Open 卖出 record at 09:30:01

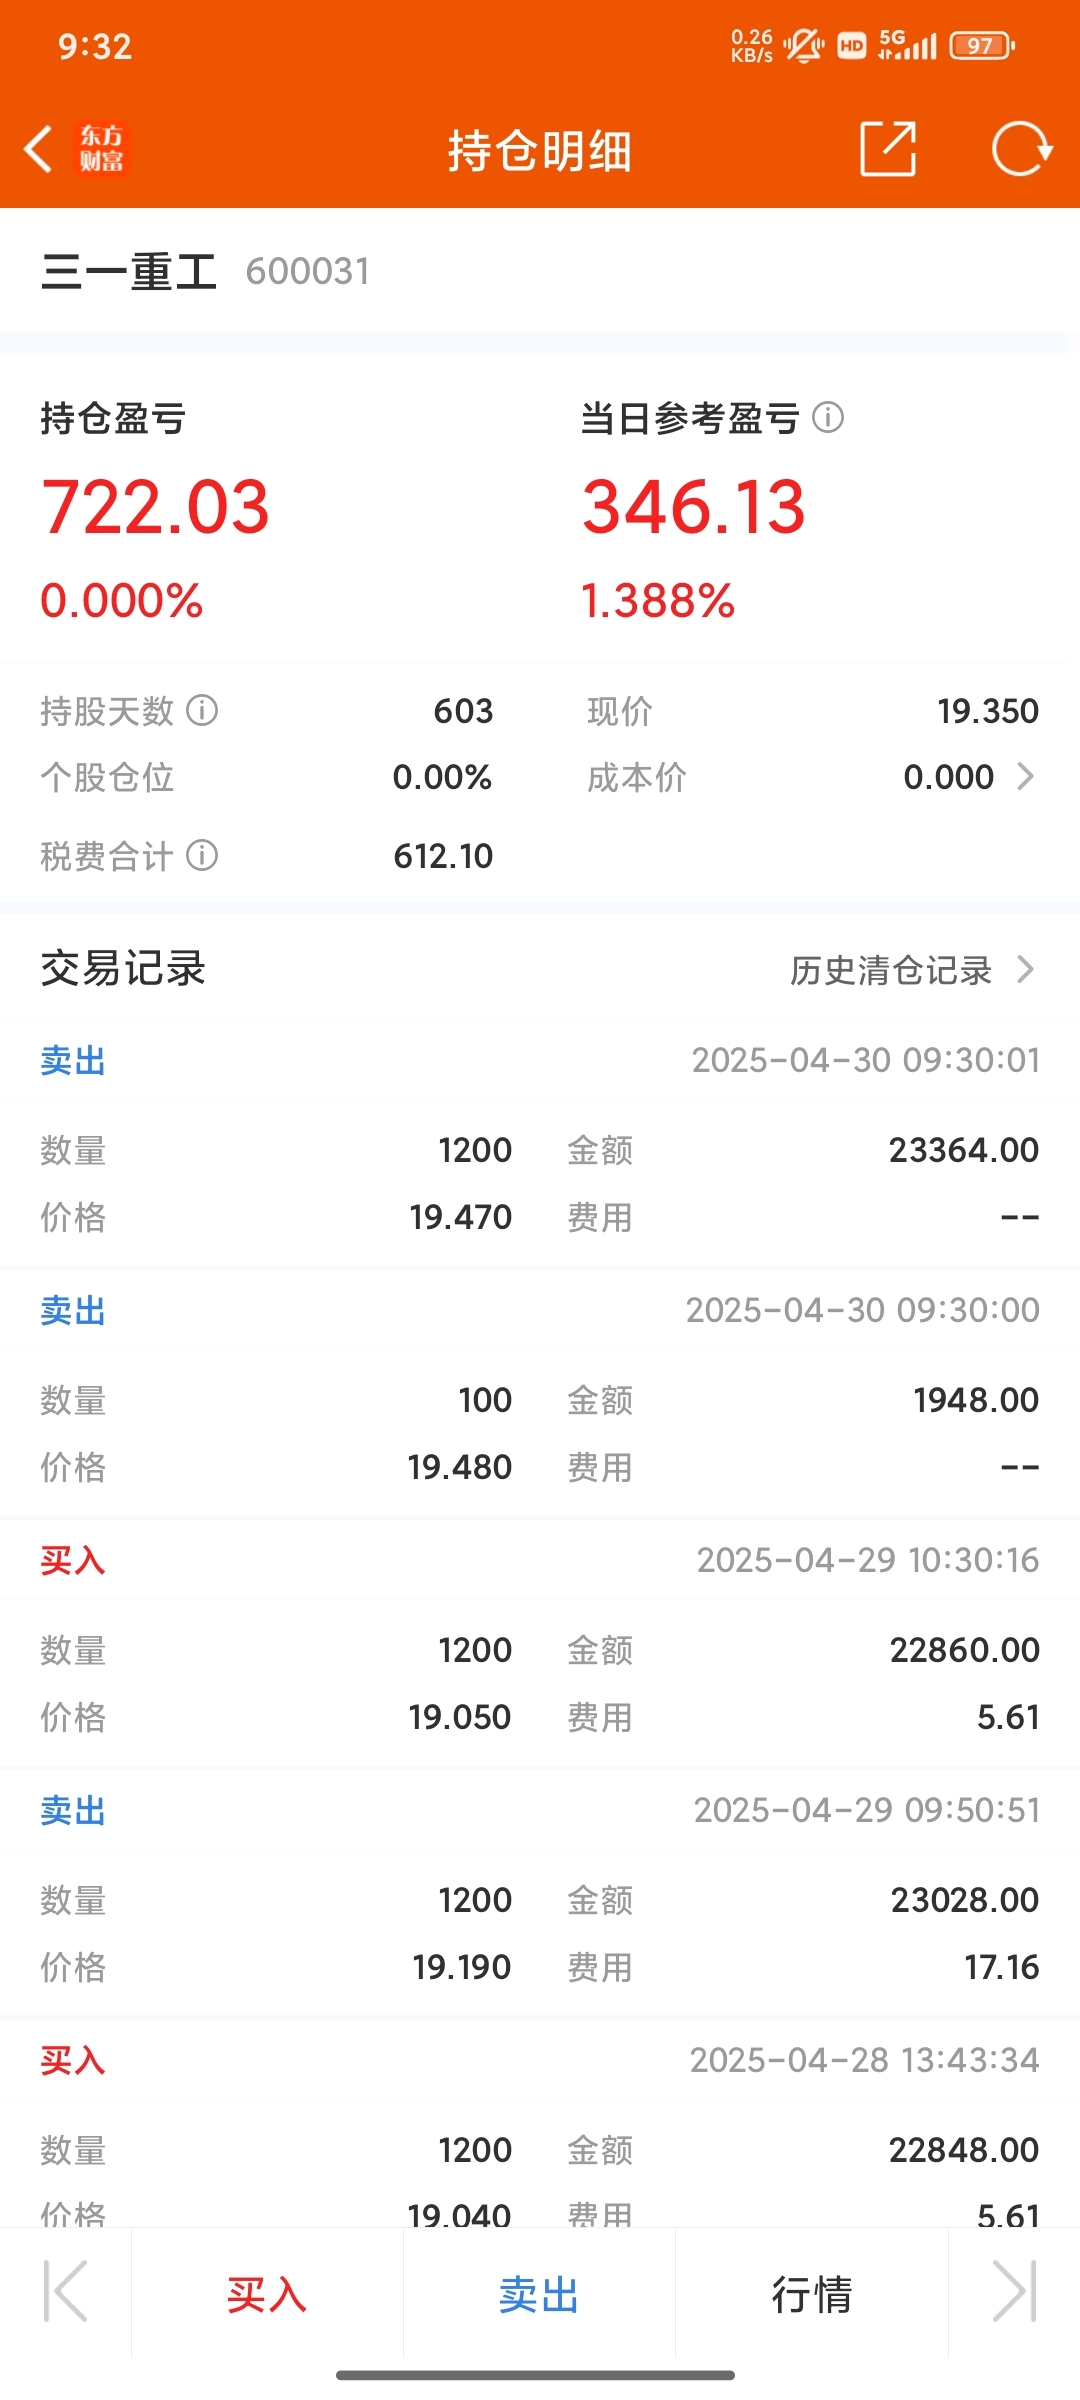(540, 1141)
